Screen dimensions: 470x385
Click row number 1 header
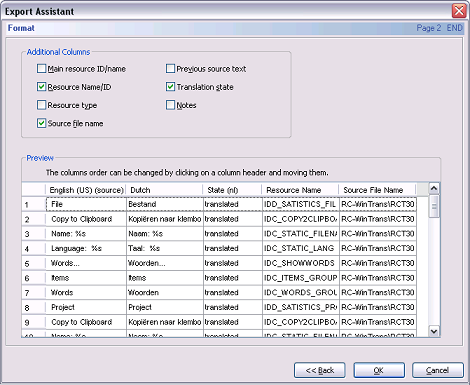[x=34, y=204]
